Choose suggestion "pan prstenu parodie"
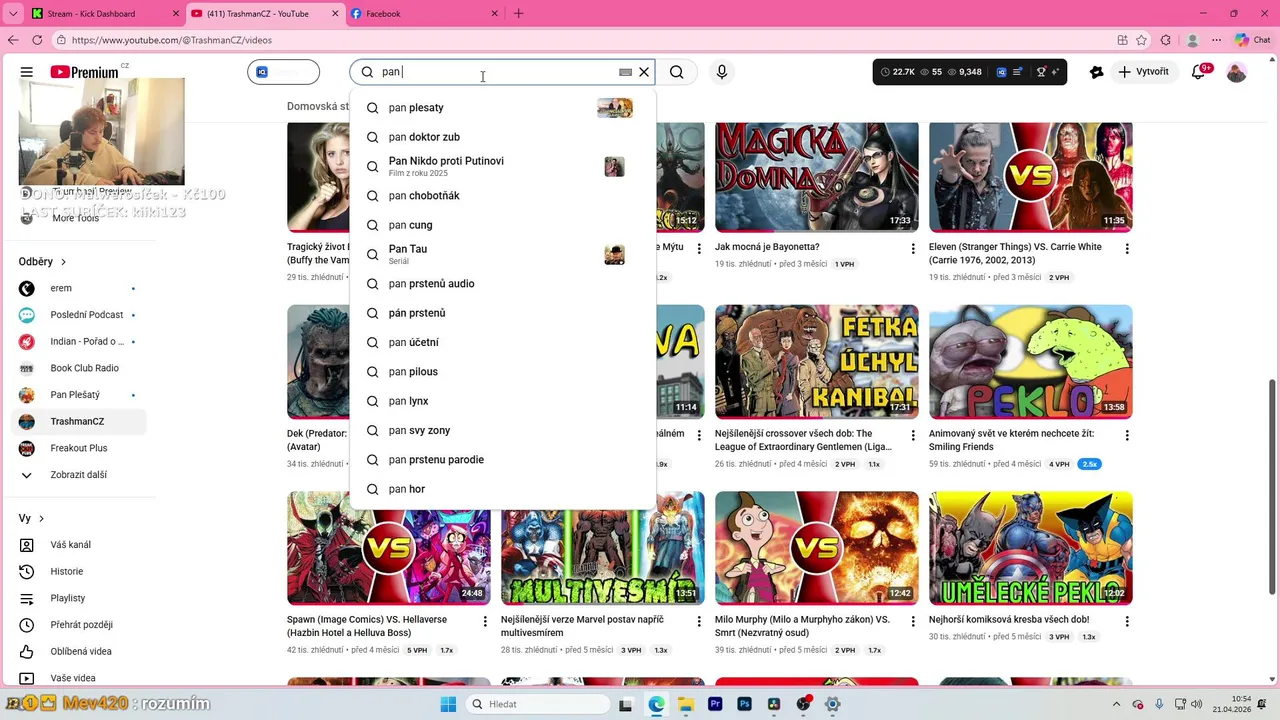The width and height of the screenshot is (1280, 720). [x=502, y=460]
